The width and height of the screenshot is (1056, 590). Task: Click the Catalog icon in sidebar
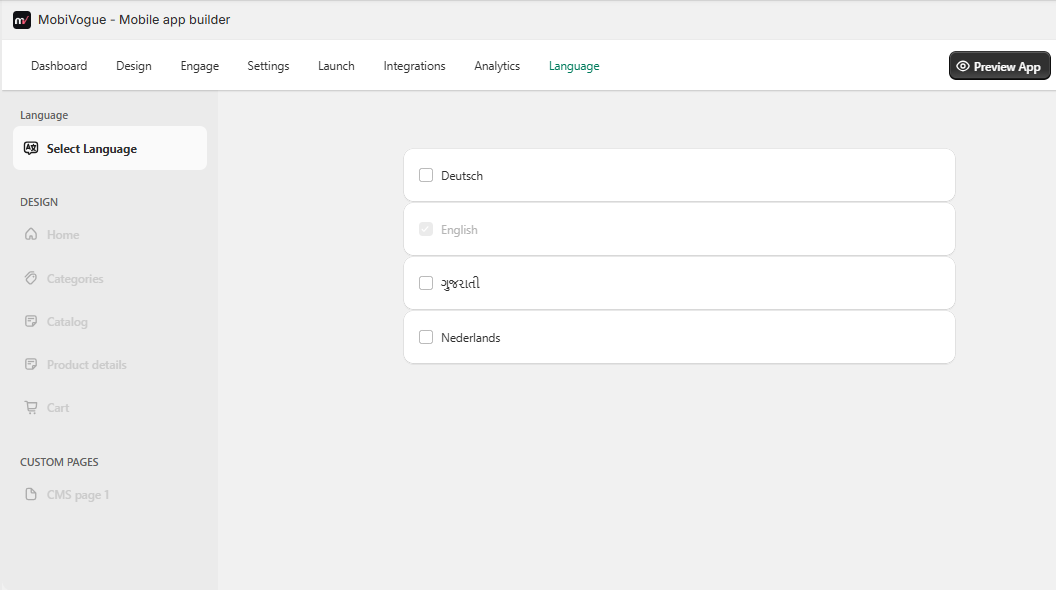31,321
